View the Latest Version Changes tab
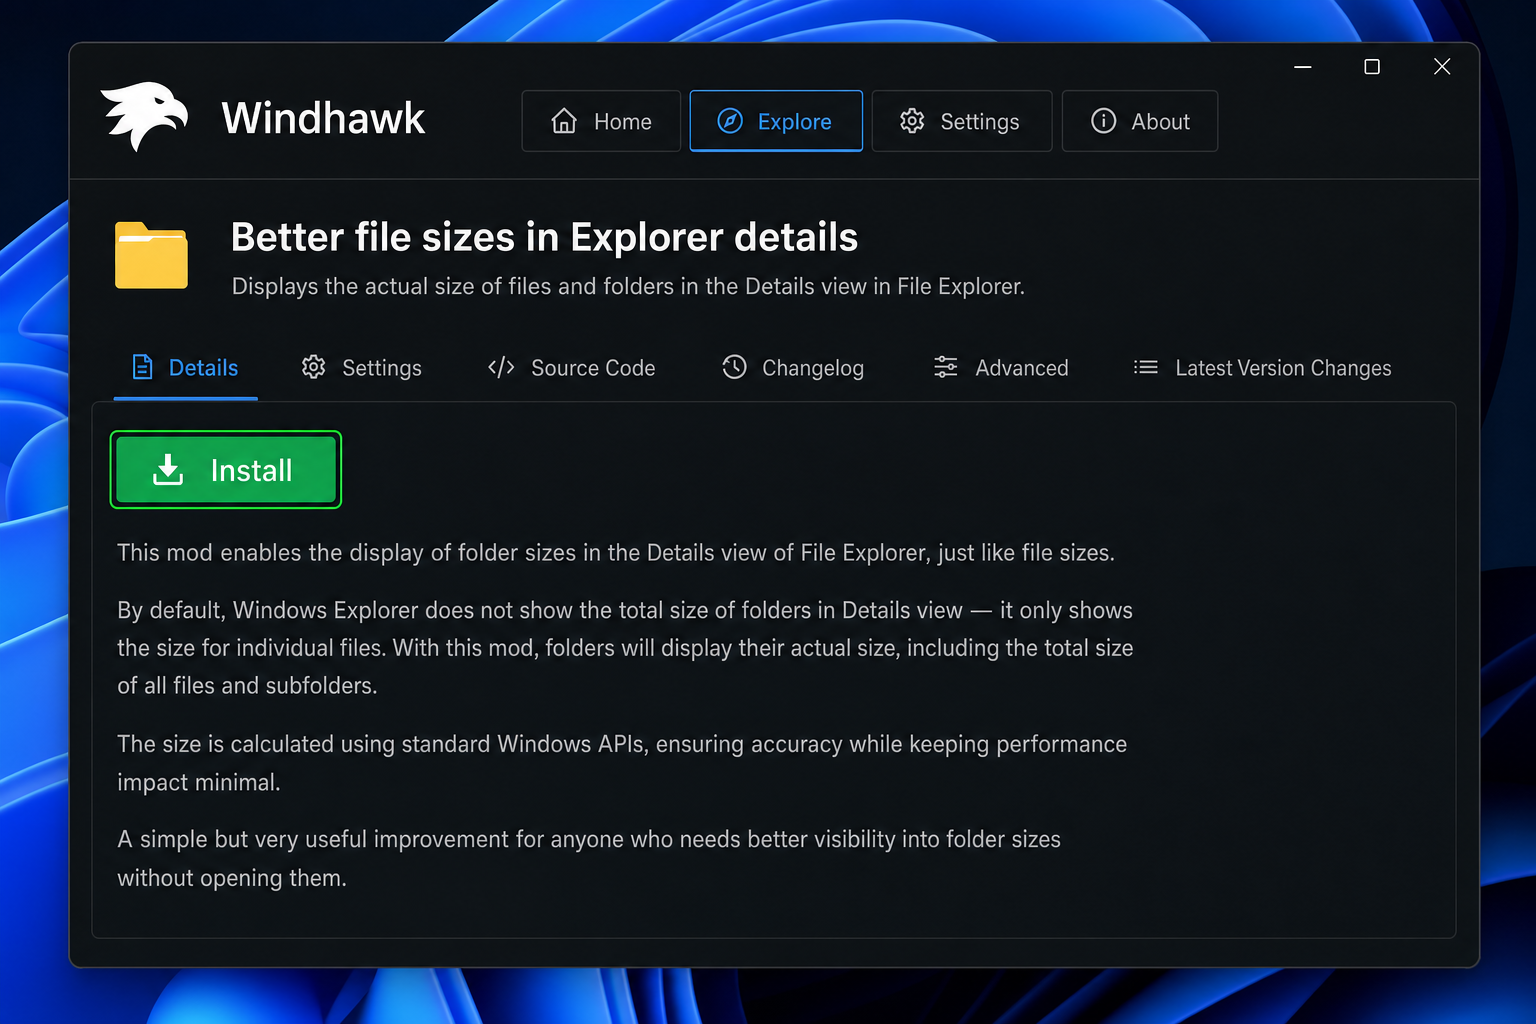 pos(1262,368)
